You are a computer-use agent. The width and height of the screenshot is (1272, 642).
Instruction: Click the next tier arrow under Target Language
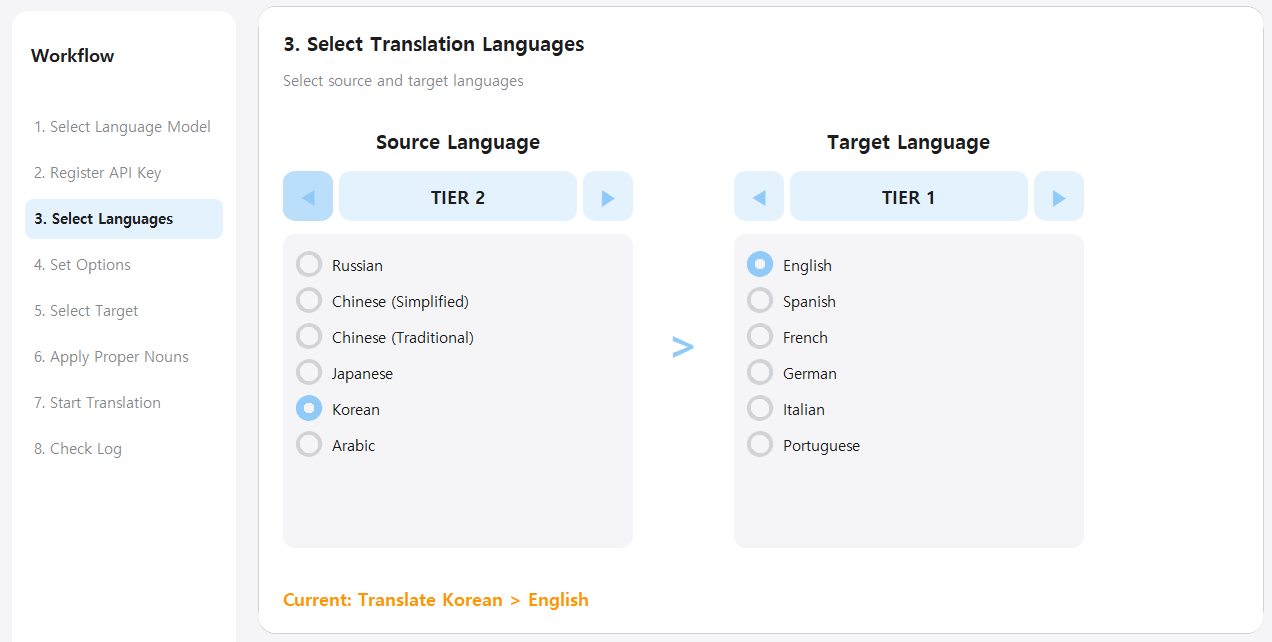click(x=1058, y=196)
